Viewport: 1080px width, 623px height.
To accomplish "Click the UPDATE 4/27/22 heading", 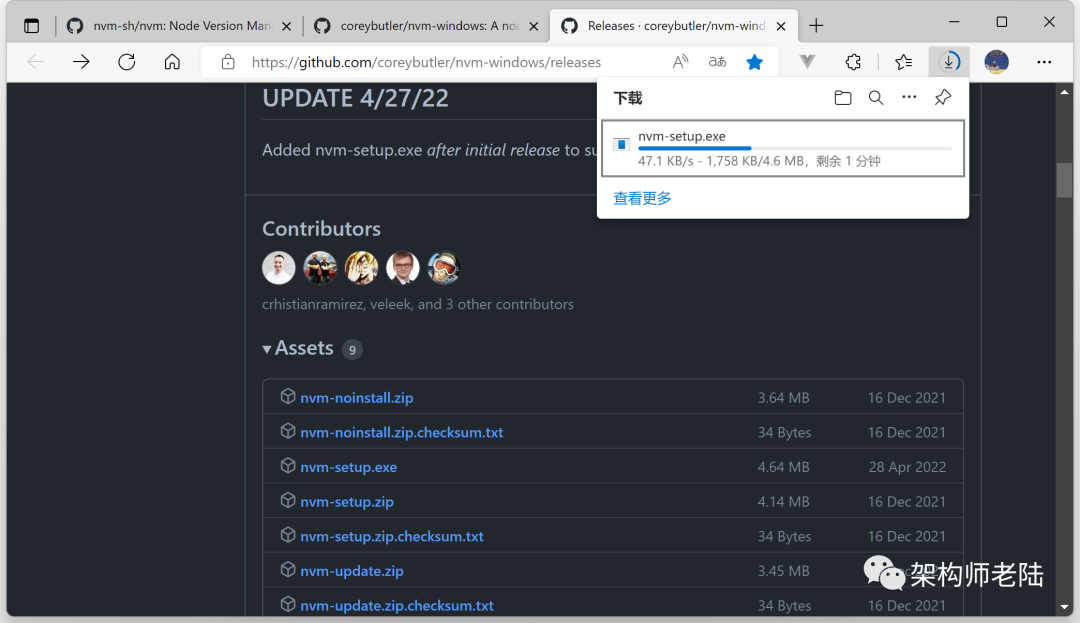I will coord(355,98).
